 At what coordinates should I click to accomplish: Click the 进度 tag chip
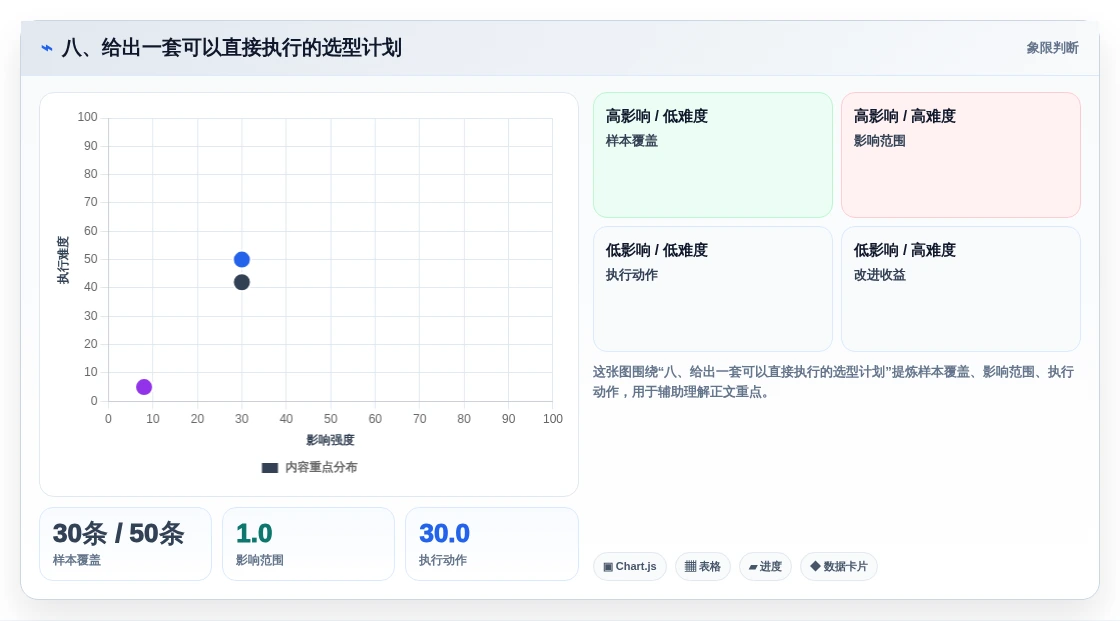click(765, 567)
